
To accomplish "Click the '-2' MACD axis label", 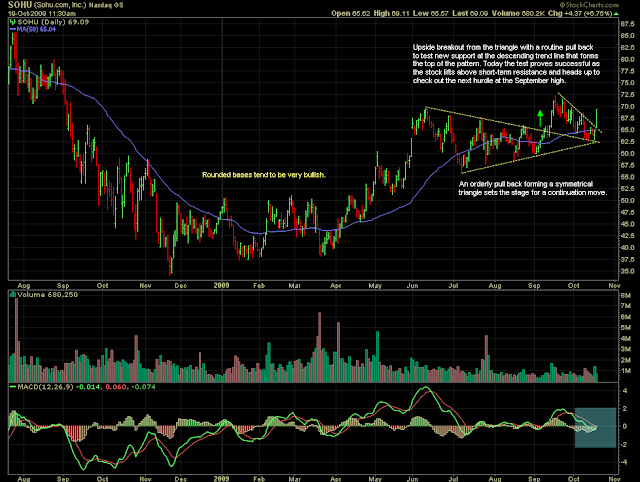I will click(624, 444).
